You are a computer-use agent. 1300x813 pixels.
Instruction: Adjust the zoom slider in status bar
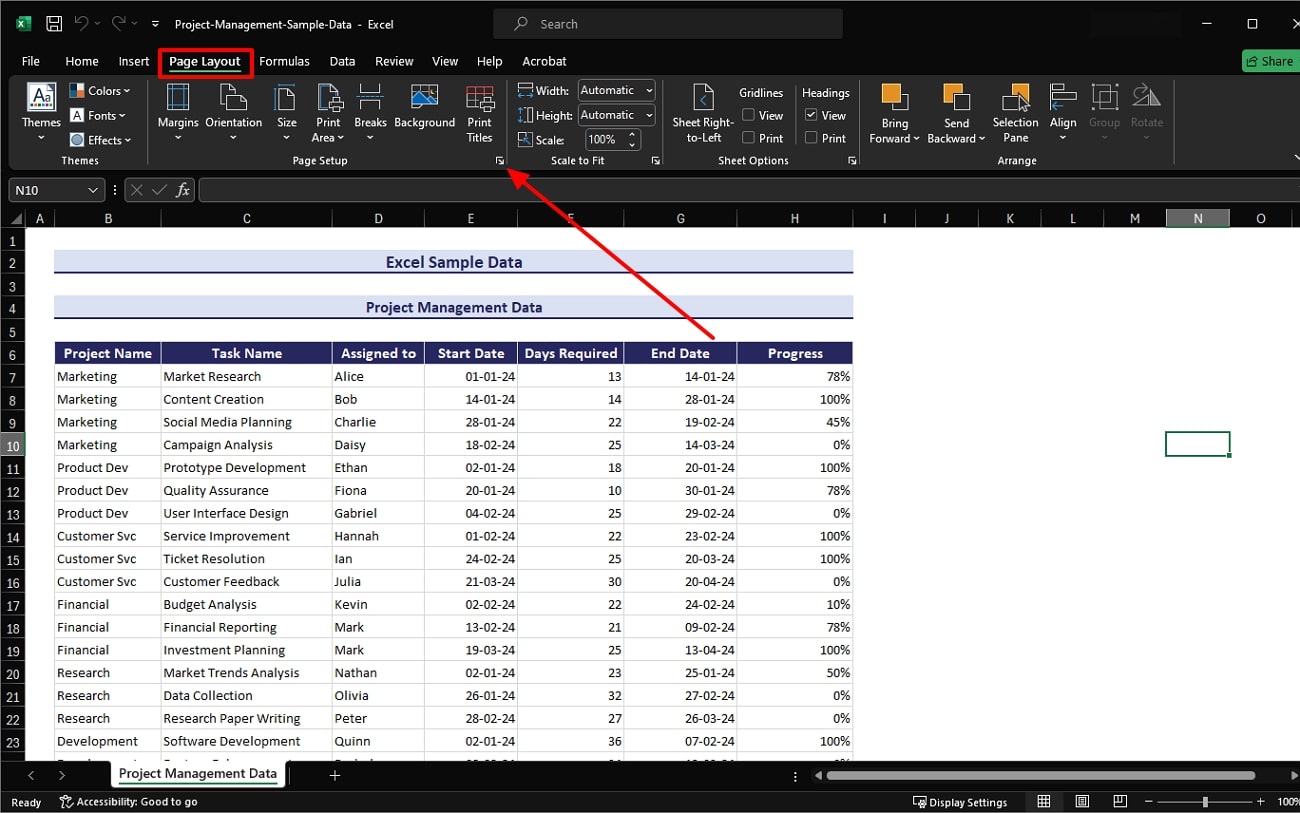[x=1205, y=802]
